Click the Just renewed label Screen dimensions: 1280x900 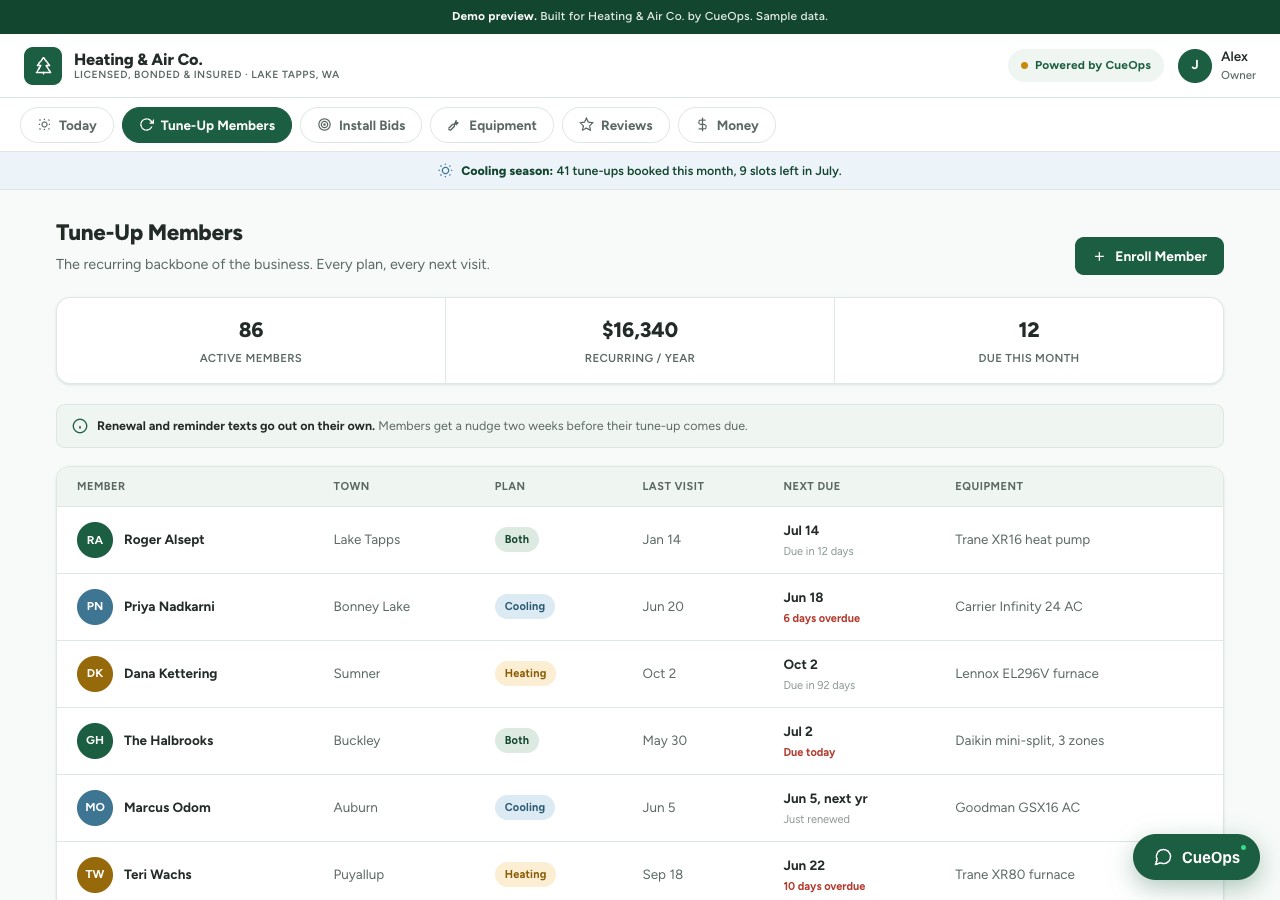(817, 820)
